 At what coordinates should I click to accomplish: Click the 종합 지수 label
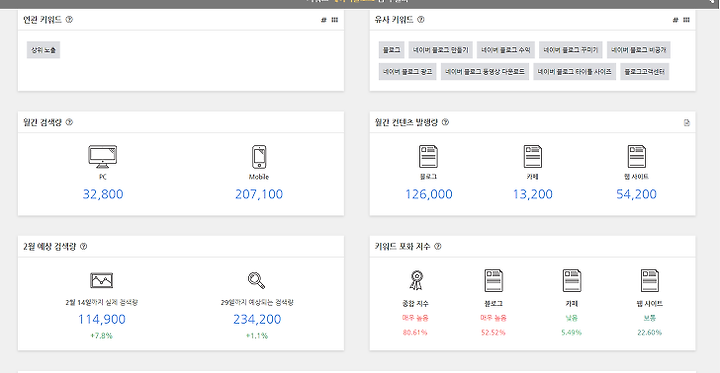tap(416, 304)
